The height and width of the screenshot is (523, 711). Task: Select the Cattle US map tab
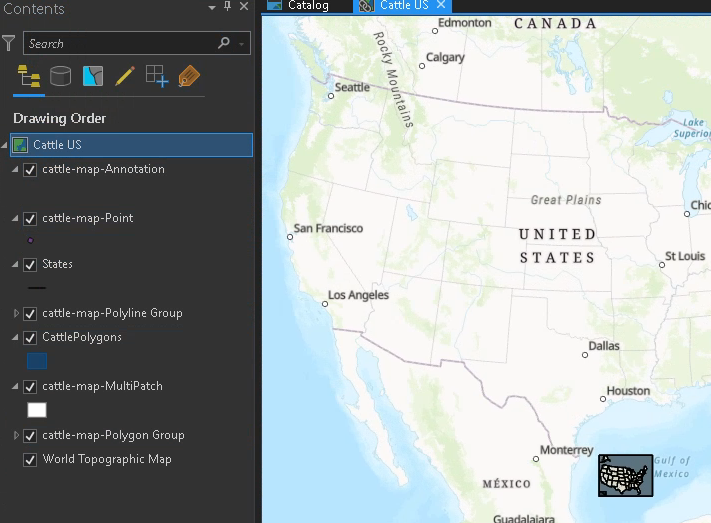(402, 6)
